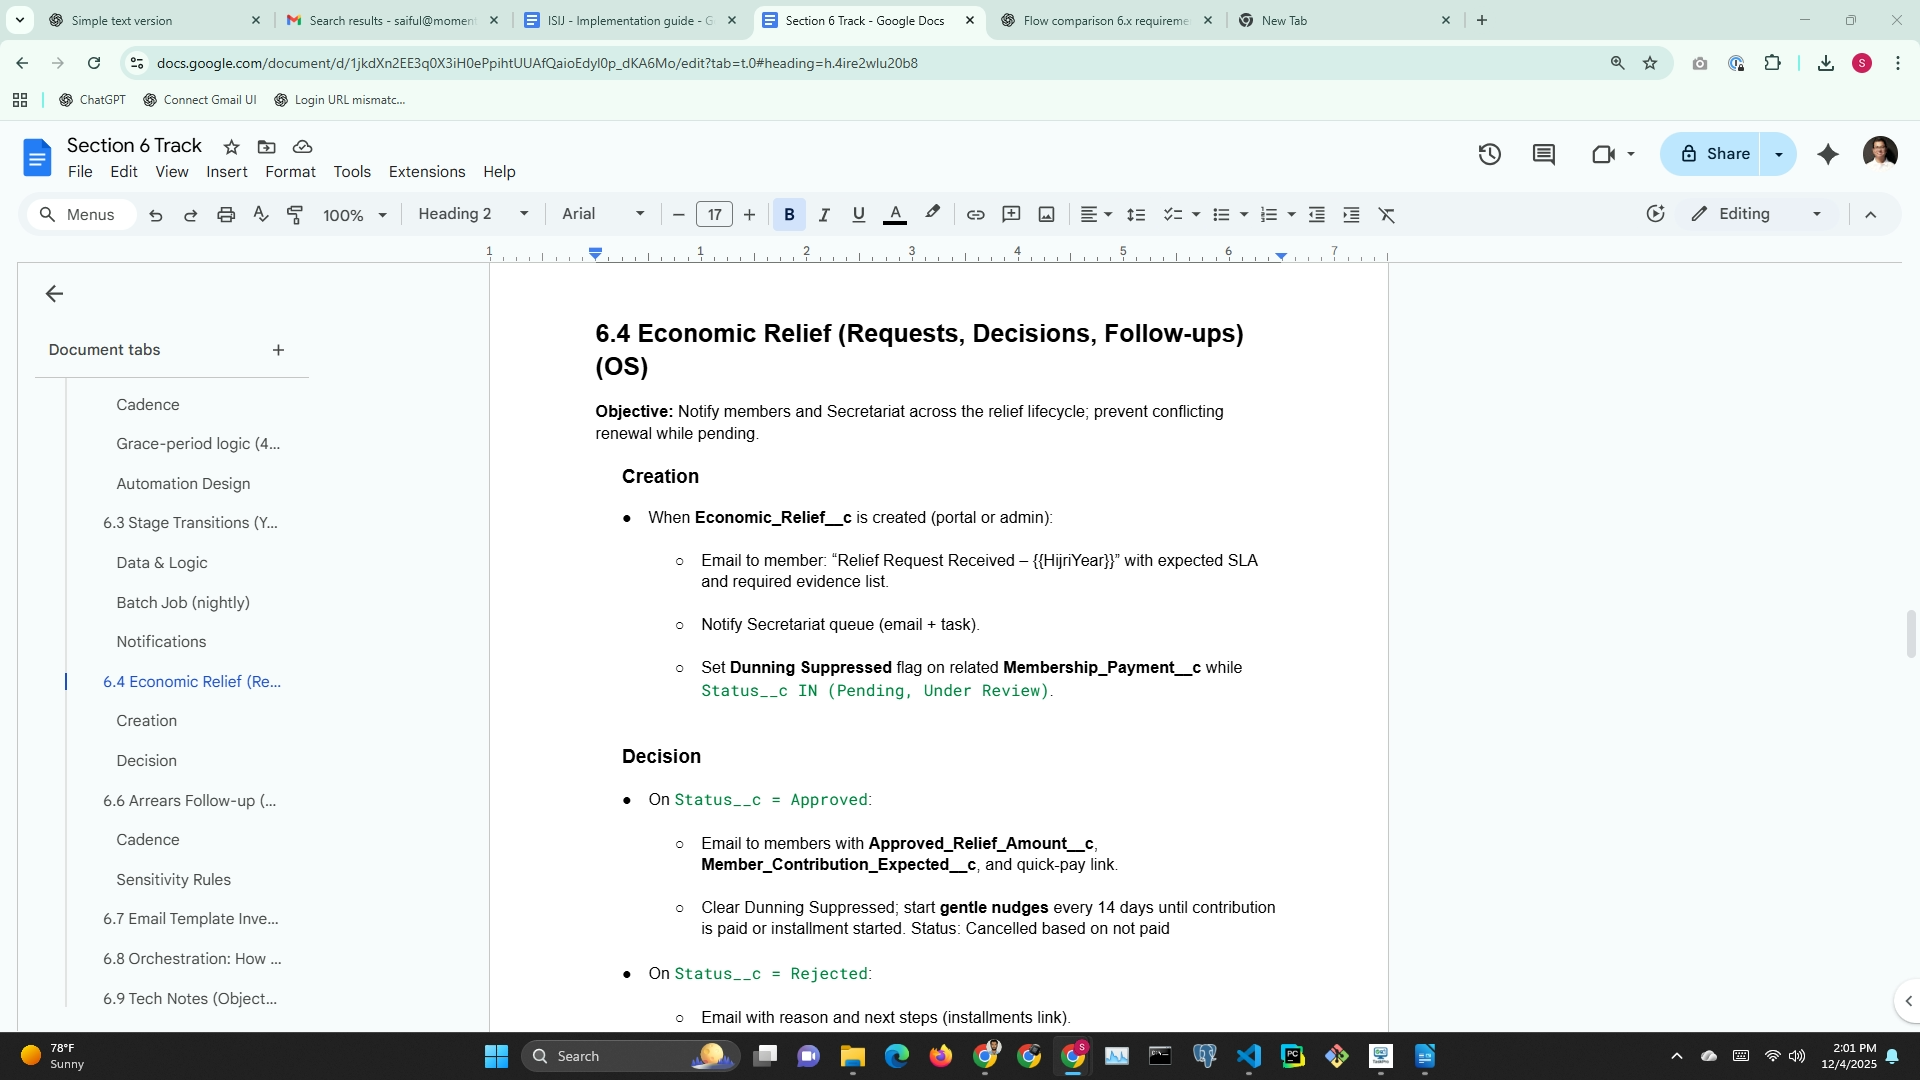The height and width of the screenshot is (1080, 1920).
Task: Toggle Underline formatting
Action: (858, 215)
